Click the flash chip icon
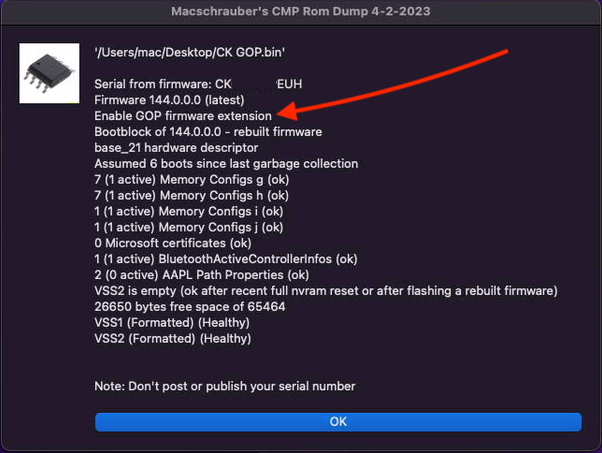The height and width of the screenshot is (453, 602). (x=49, y=73)
